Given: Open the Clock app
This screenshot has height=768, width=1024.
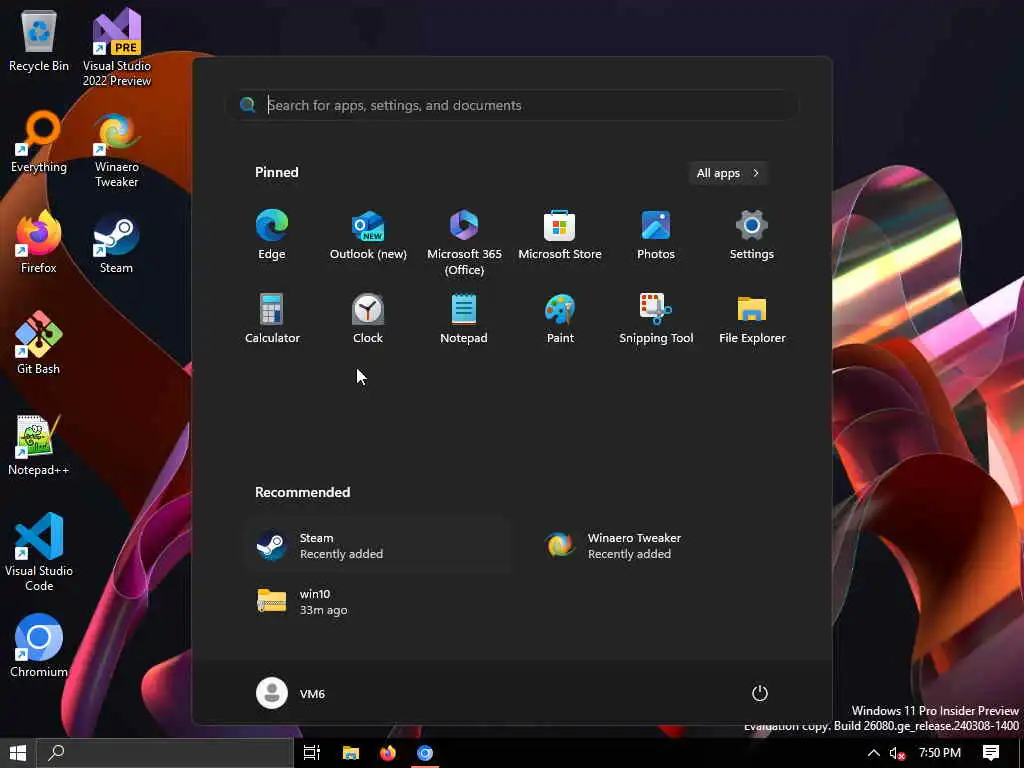Looking at the screenshot, I should click(x=368, y=319).
